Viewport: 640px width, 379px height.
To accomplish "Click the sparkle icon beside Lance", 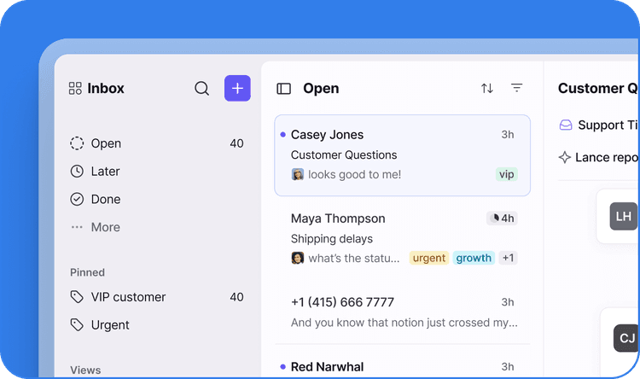I will pyautogui.click(x=564, y=157).
